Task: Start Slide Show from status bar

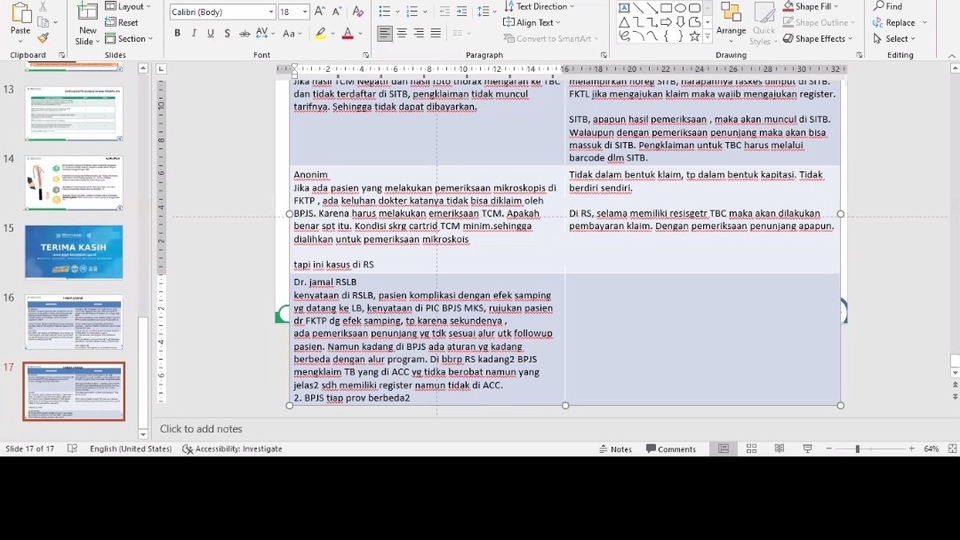Action: point(808,449)
